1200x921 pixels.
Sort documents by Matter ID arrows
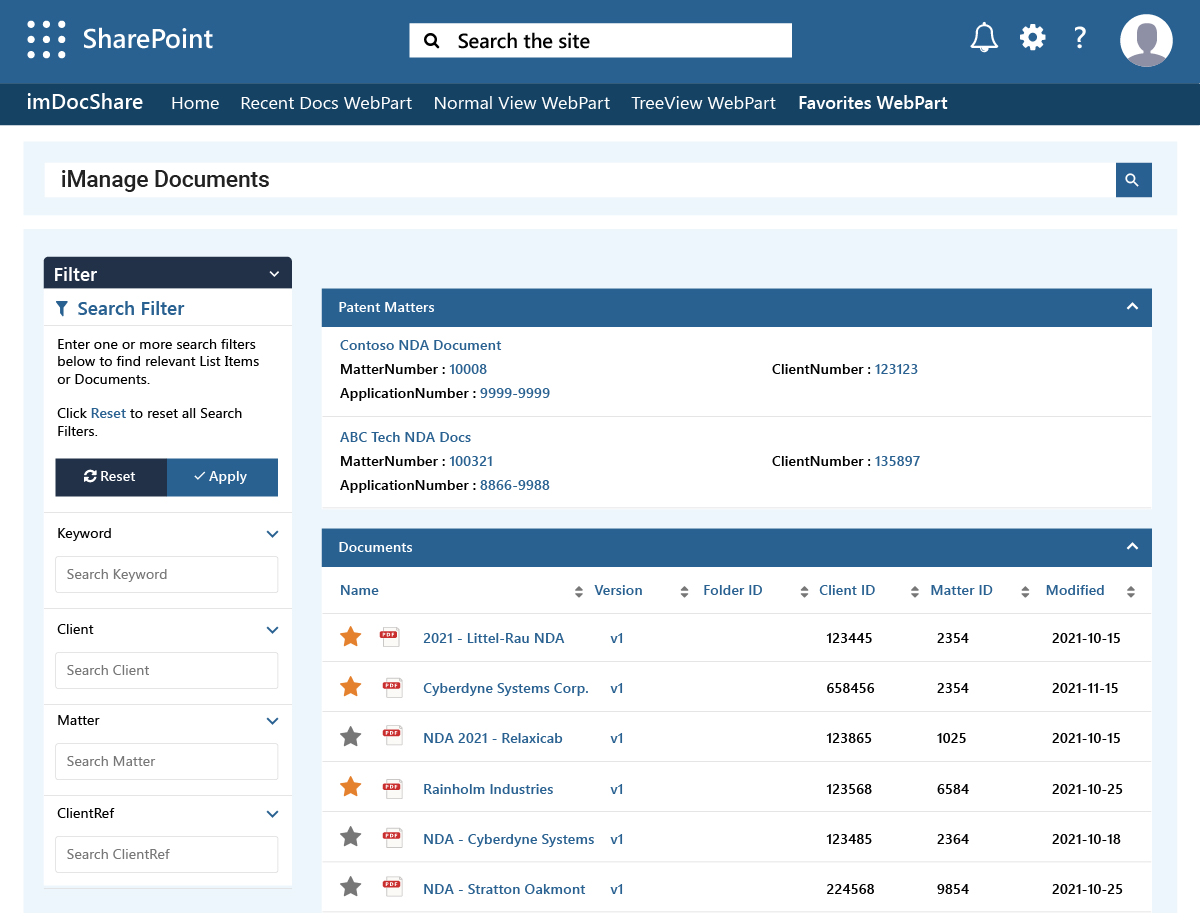1025,591
